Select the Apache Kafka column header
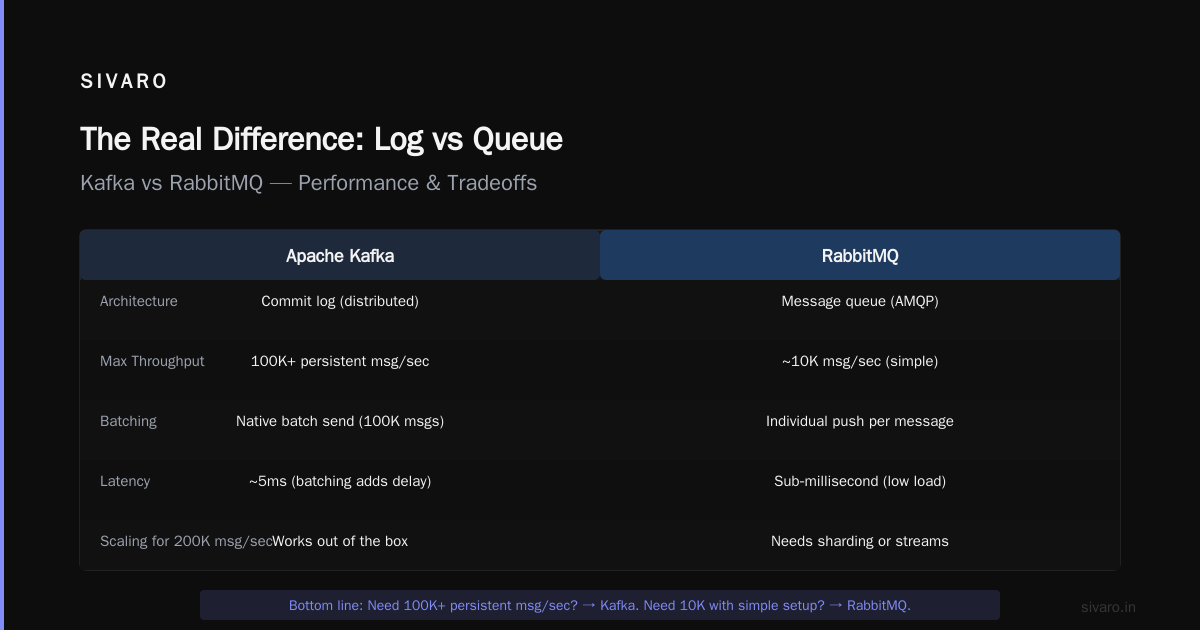Viewport: 1200px width, 630px height. [340, 255]
